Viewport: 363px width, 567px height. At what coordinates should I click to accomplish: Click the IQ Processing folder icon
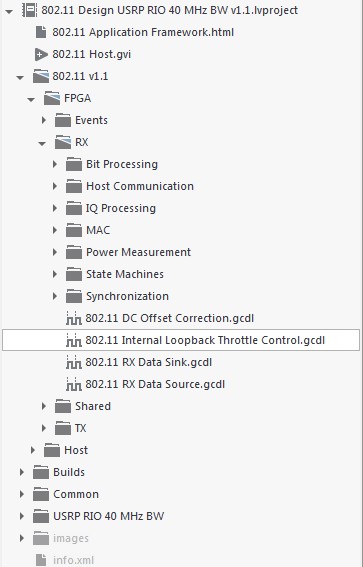[74, 209]
